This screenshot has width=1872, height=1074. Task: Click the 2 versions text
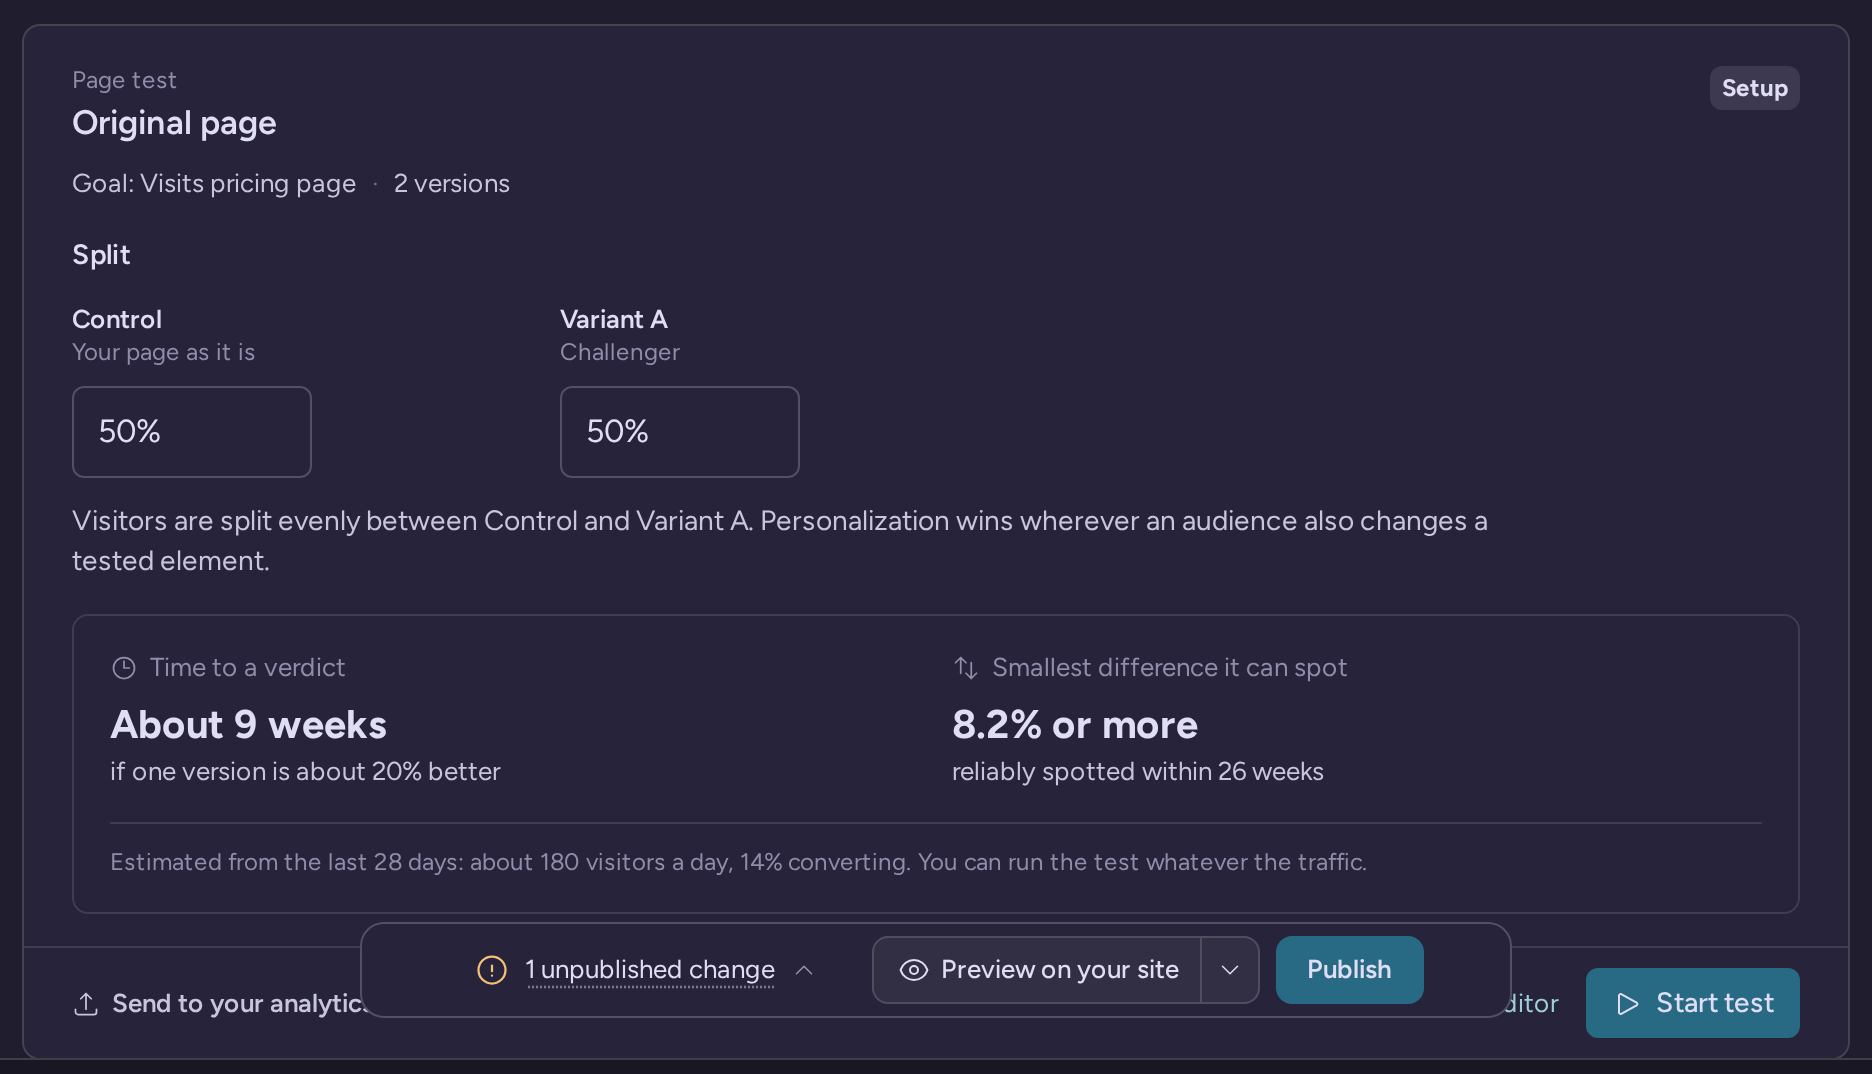point(452,184)
